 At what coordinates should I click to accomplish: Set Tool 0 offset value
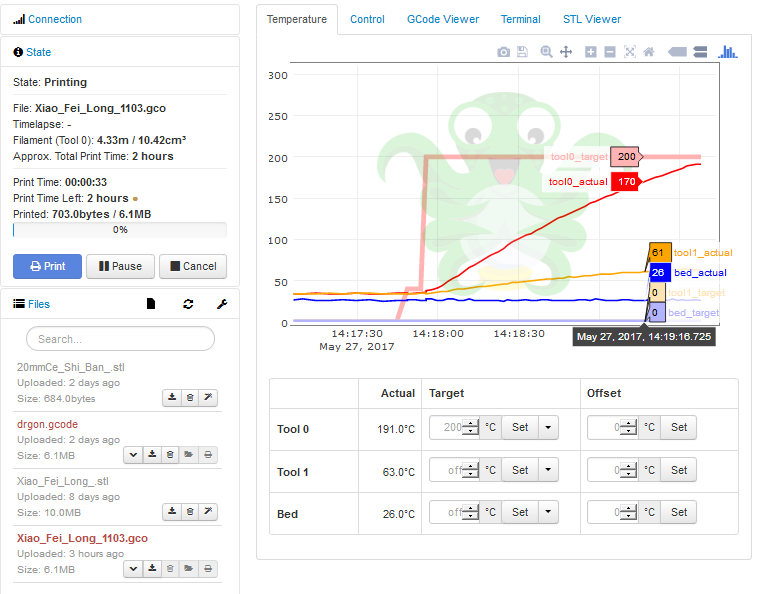pyautogui.click(x=679, y=427)
